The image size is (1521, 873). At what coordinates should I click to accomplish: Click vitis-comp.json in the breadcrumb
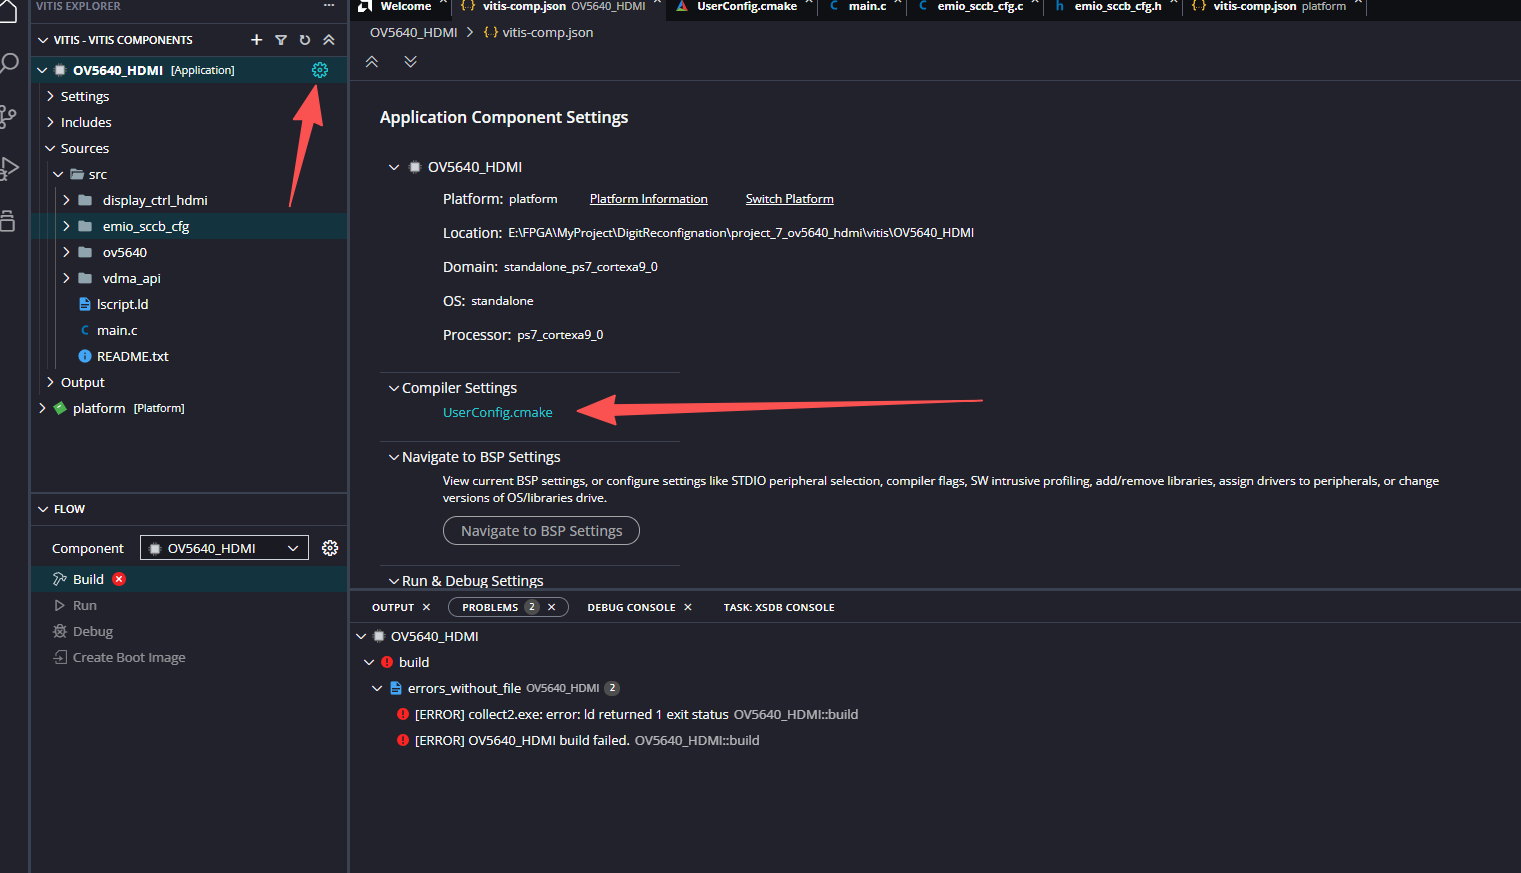[x=548, y=32]
